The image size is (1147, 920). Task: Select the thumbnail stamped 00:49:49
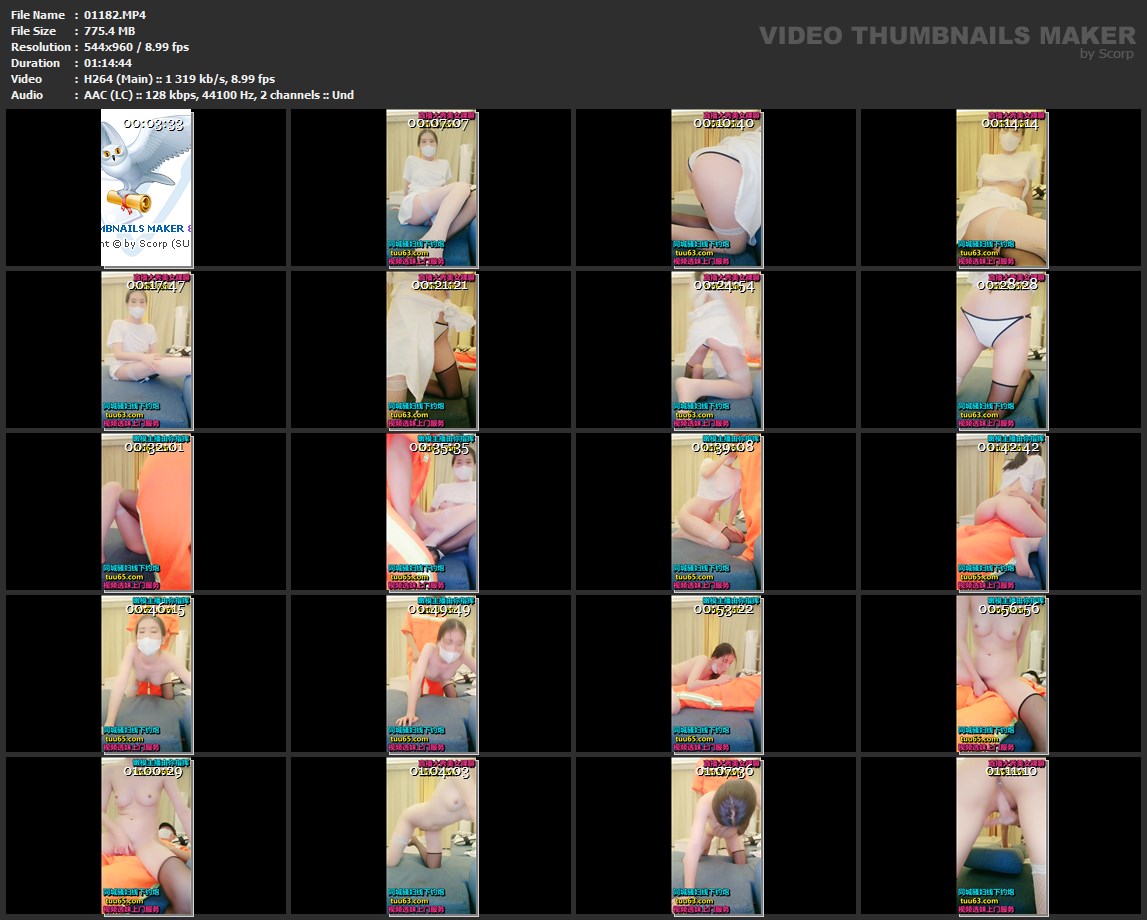click(432, 674)
